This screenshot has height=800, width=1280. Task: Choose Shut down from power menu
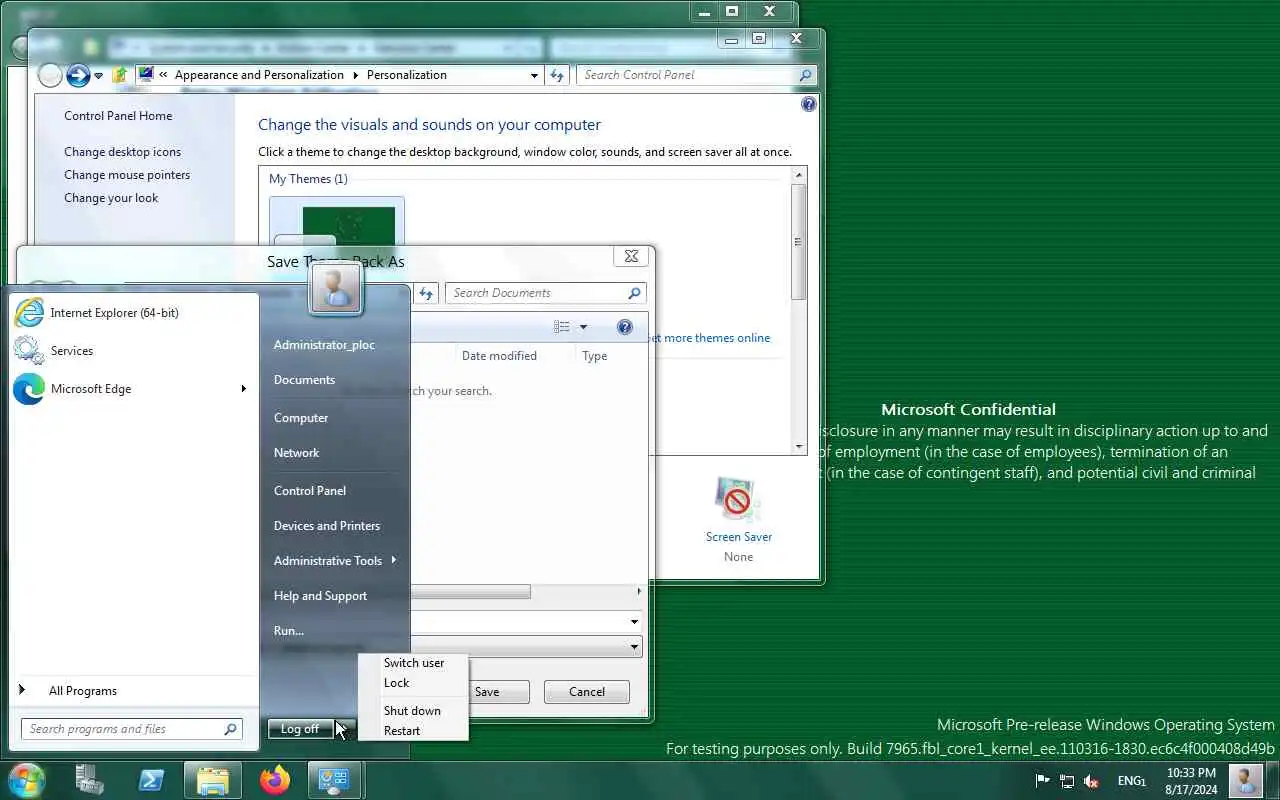(x=413, y=711)
